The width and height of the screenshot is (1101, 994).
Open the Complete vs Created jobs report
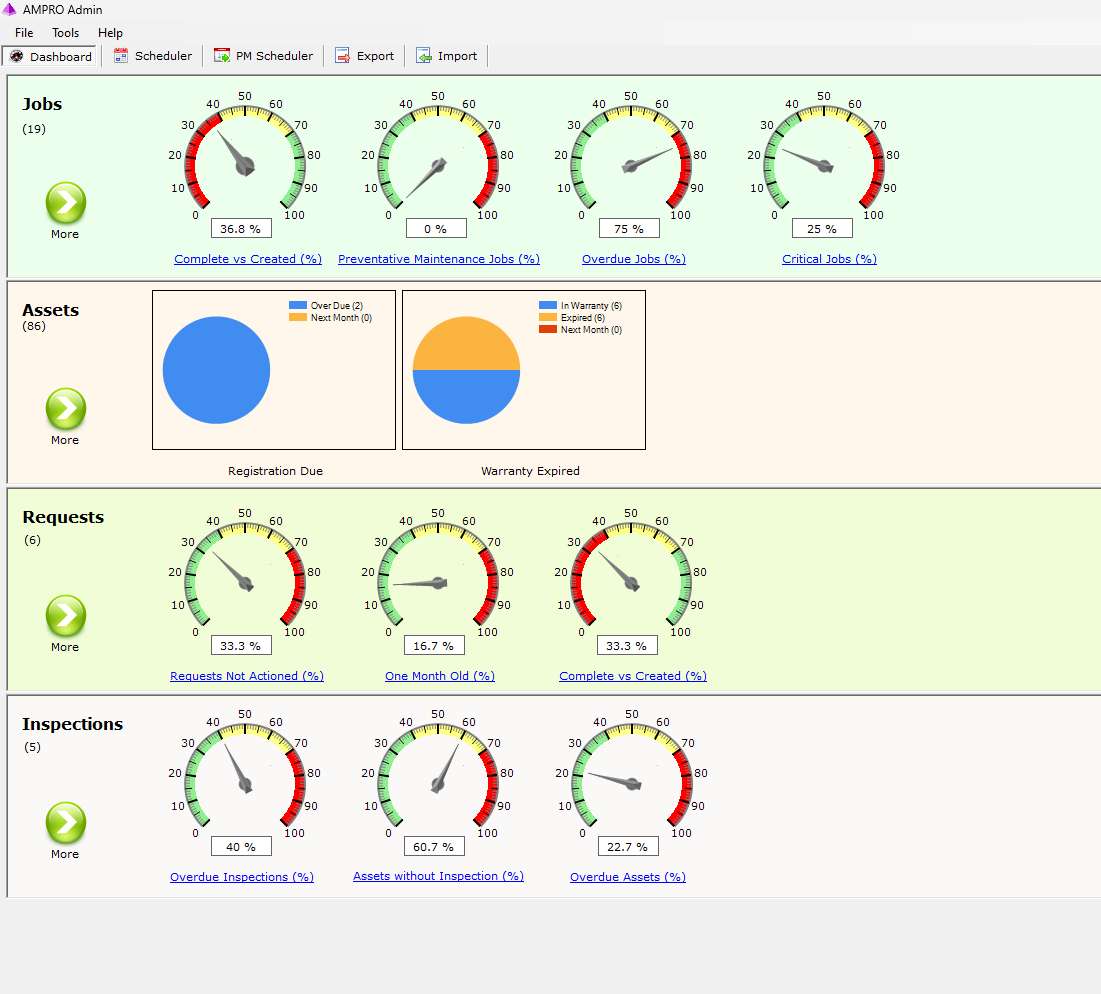pos(247,258)
